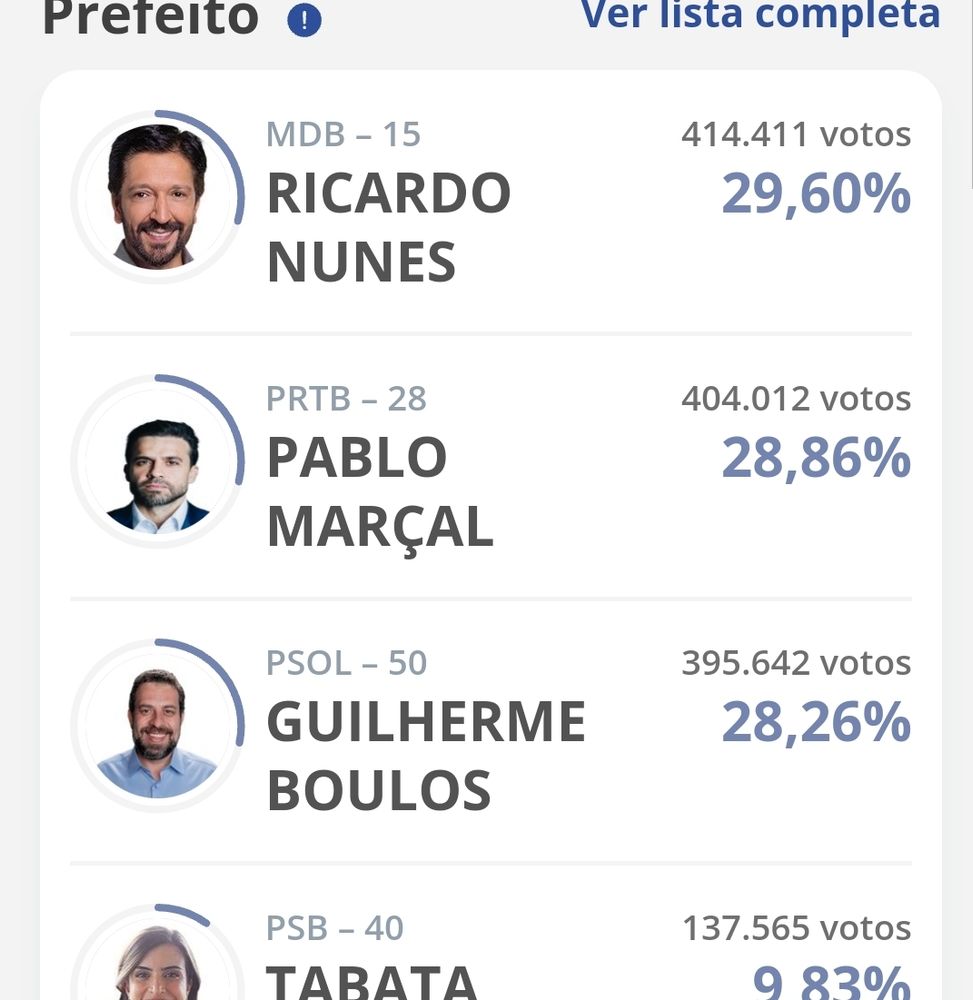Click Pablo Marçal's candidate photo
The height and width of the screenshot is (1000, 973).
(157, 462)
